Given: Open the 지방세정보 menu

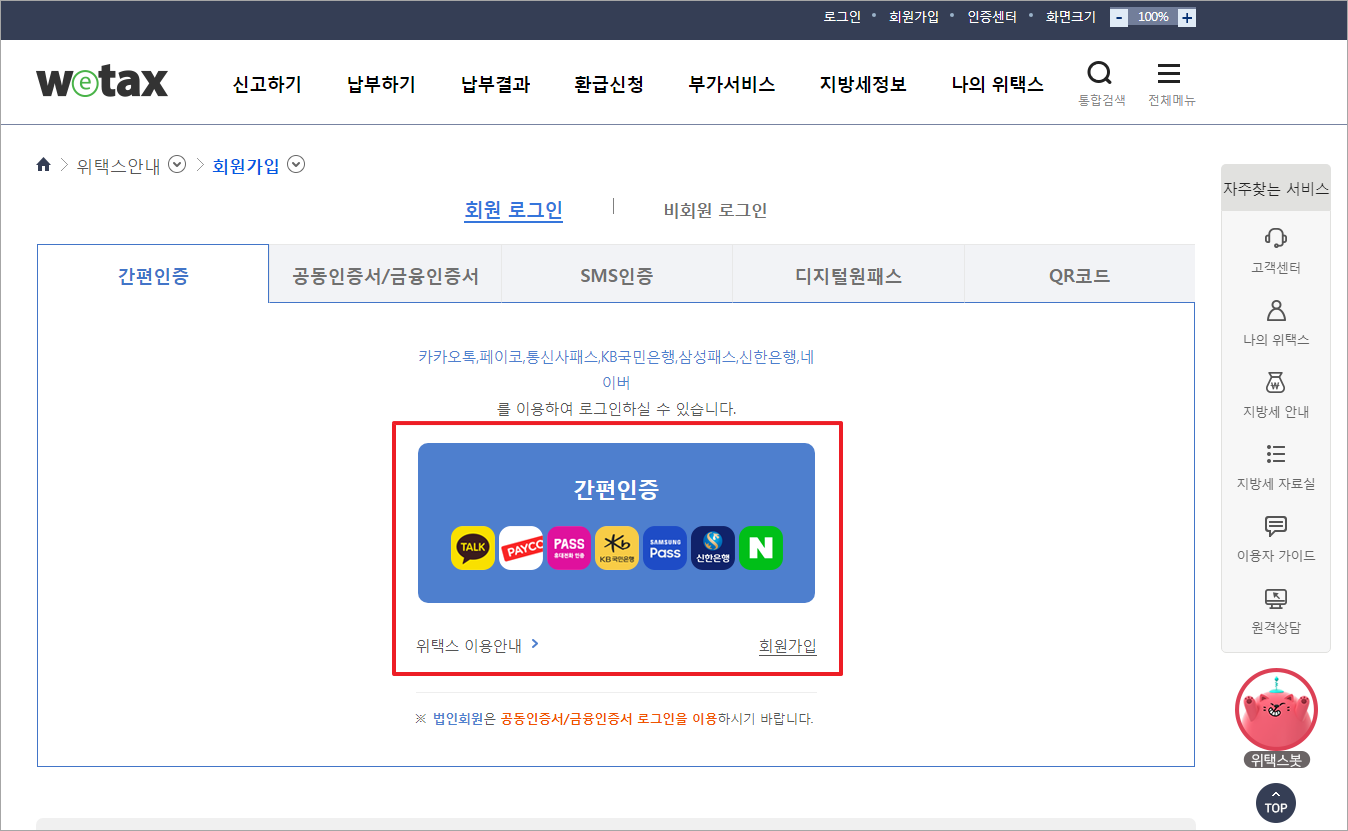Looking at the screenshot, I should (863, 84).
